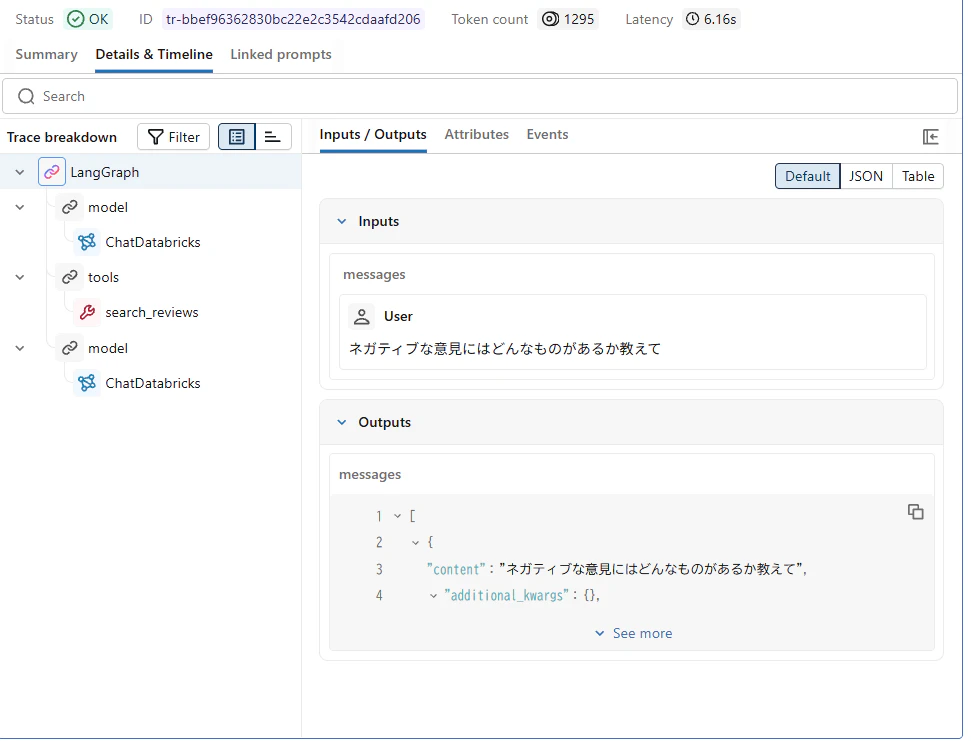
Task: Collapse the Outputs section
Action: point(342,422)
